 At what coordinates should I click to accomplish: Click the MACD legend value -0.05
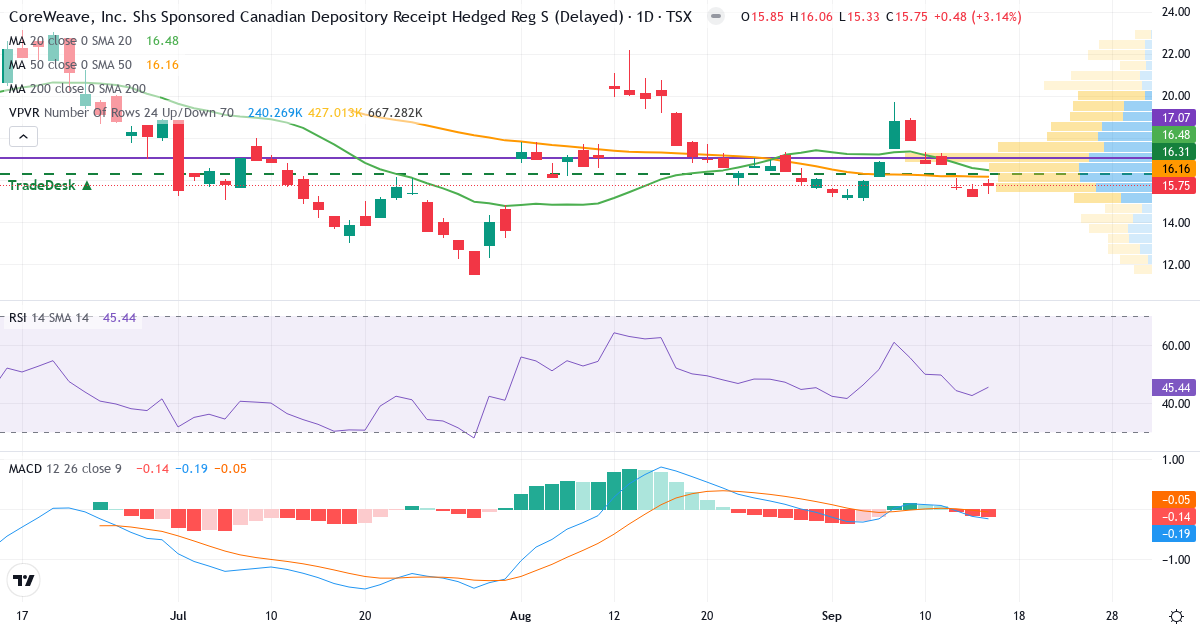pos(231,468)
